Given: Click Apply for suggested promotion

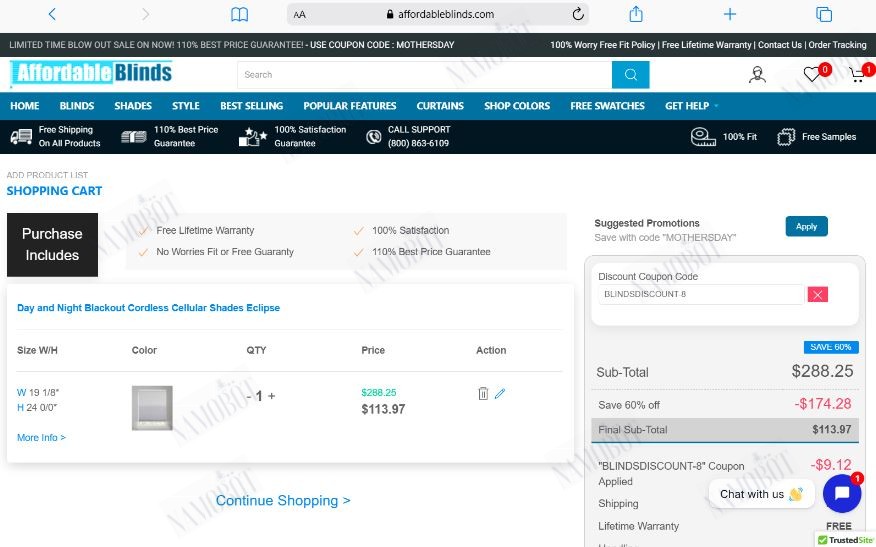Looking at the screenshot, I should tap(806, 226).
